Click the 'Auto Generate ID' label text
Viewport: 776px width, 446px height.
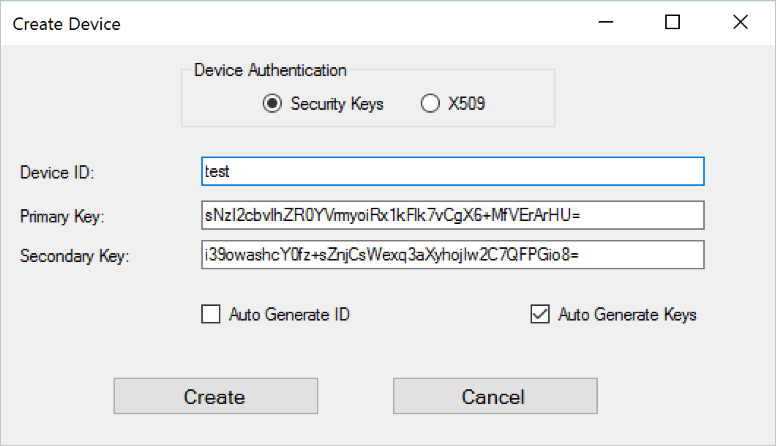point(289,315)
